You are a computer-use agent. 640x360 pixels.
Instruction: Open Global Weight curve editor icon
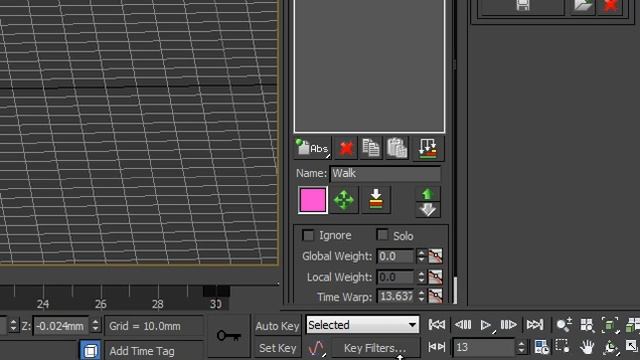pyautogui.click(x=436, y=256)
